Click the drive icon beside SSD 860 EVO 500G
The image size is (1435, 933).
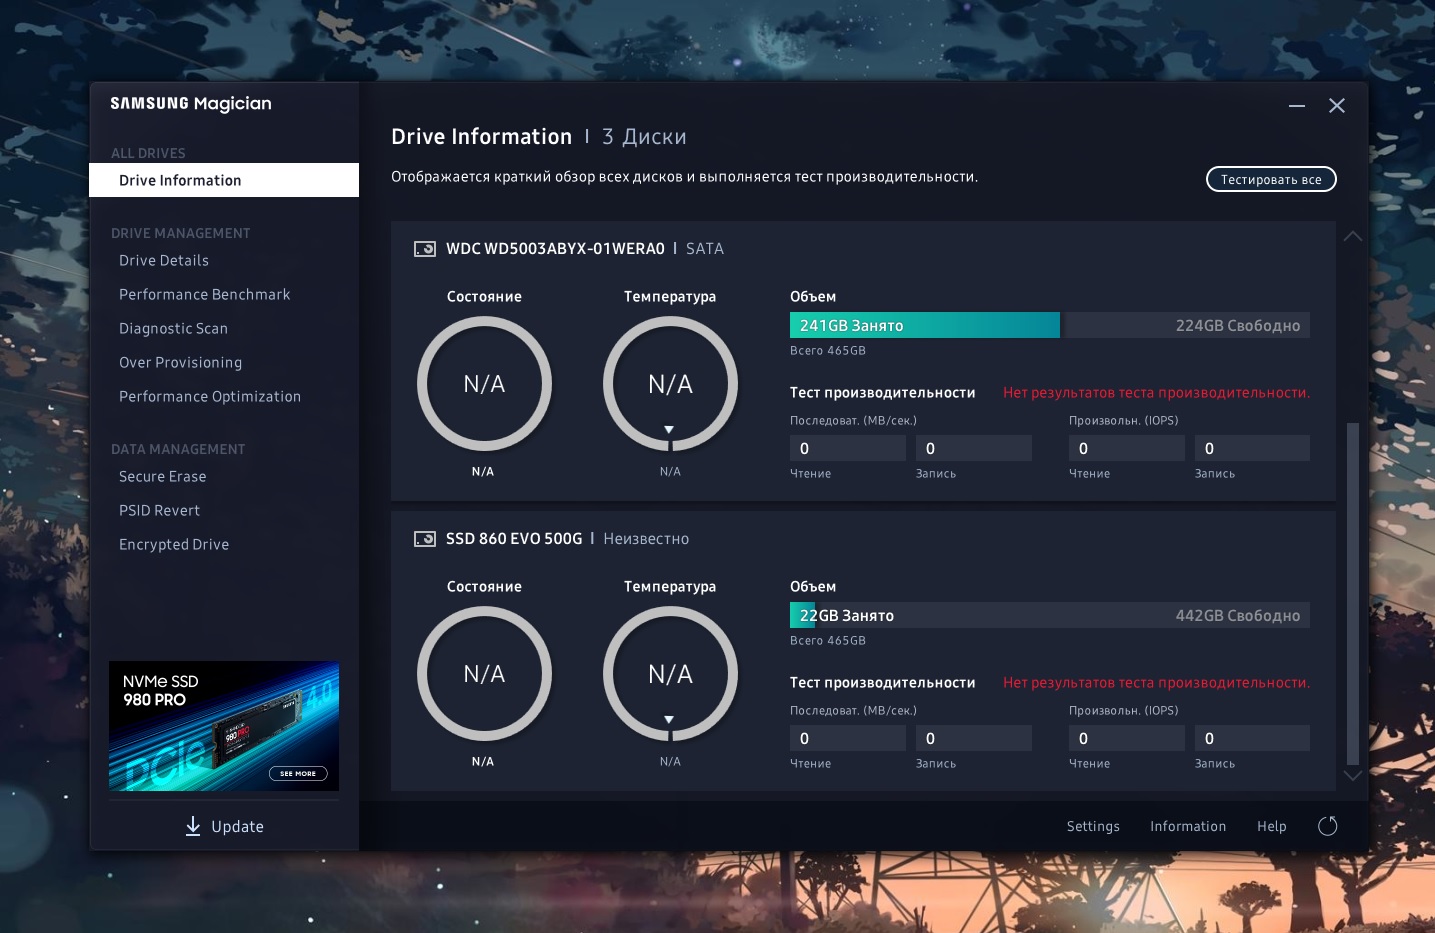point(425,539)
